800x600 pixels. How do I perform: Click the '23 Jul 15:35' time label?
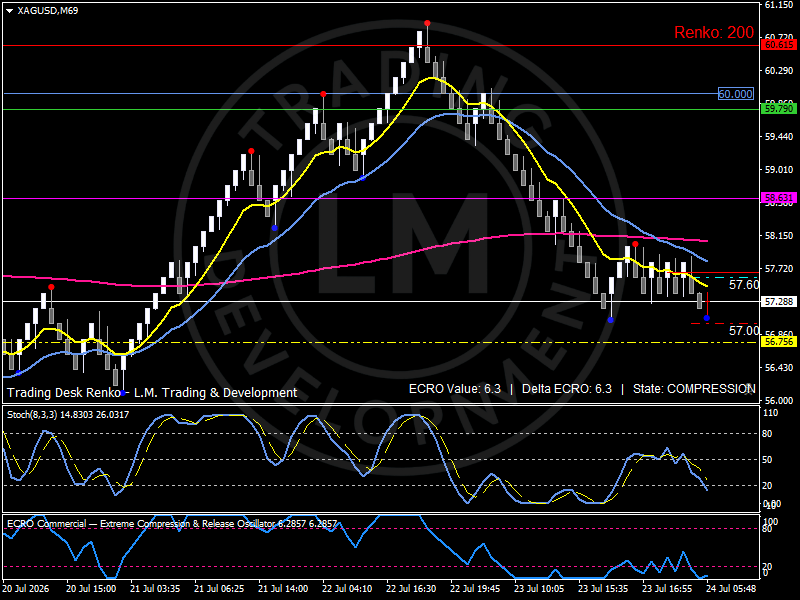(603, 588)
